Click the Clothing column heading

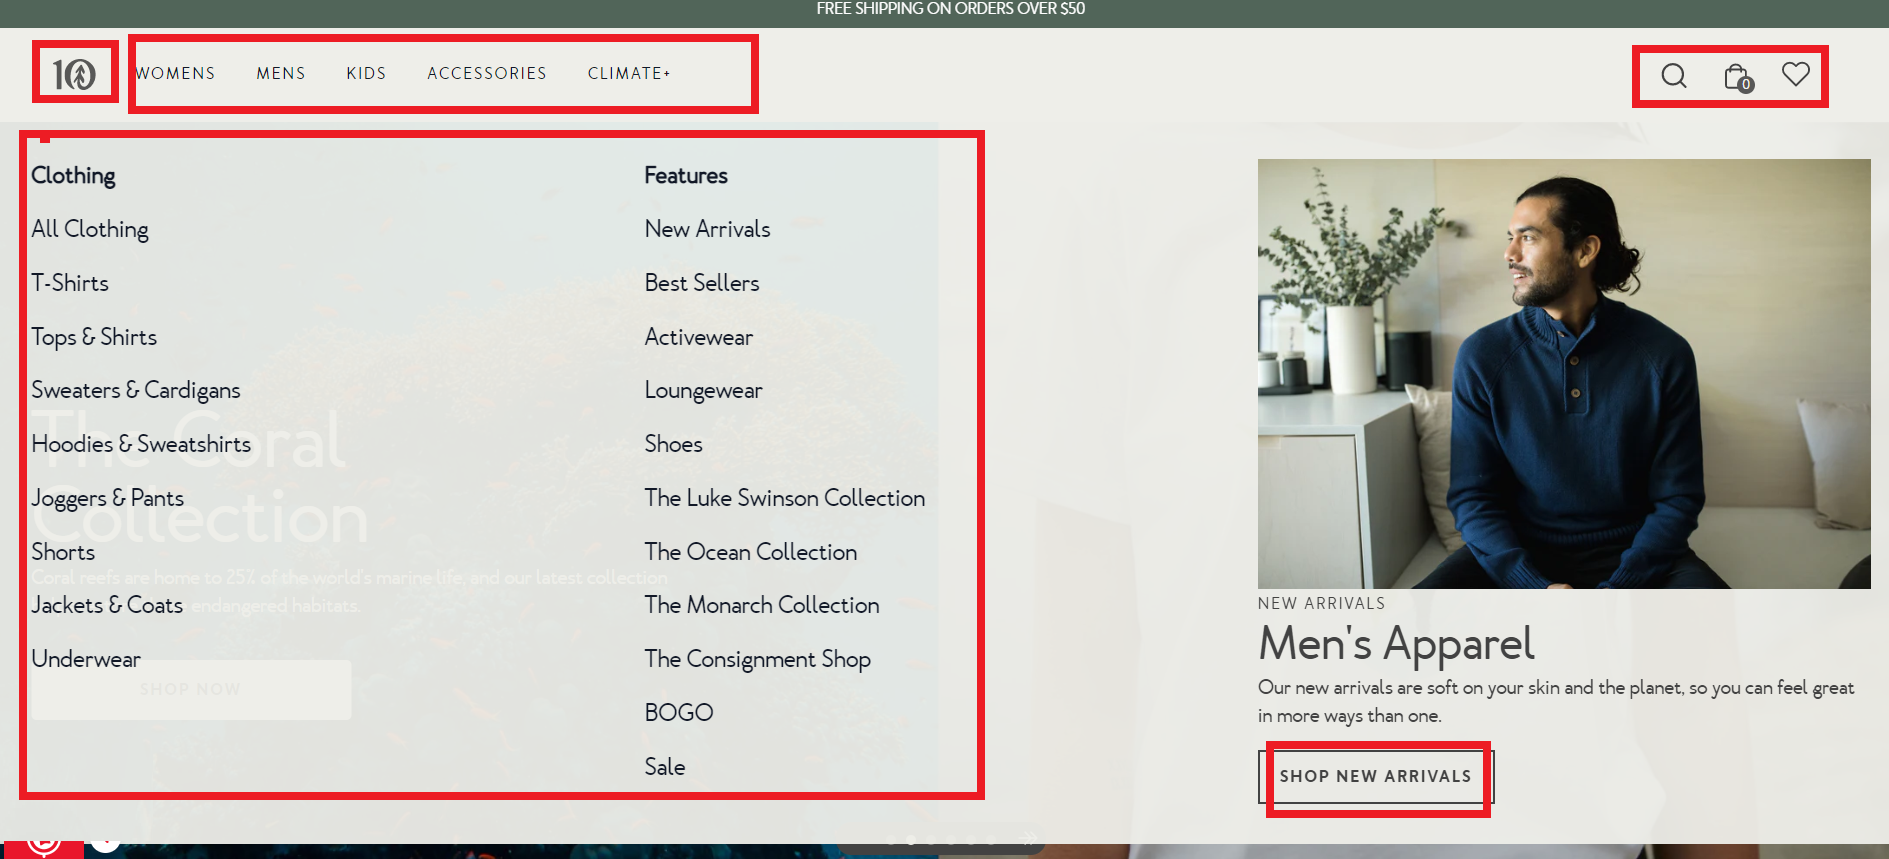click(x=73, y=176)
